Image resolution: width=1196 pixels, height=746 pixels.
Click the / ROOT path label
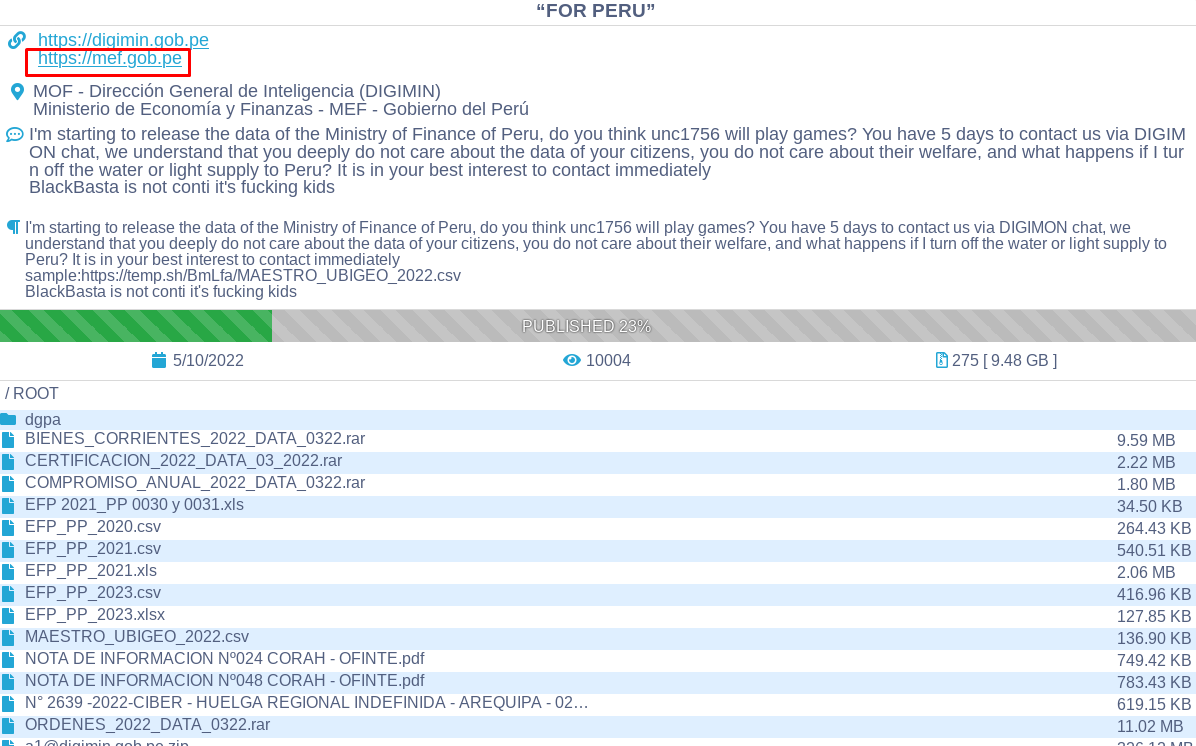31,394
